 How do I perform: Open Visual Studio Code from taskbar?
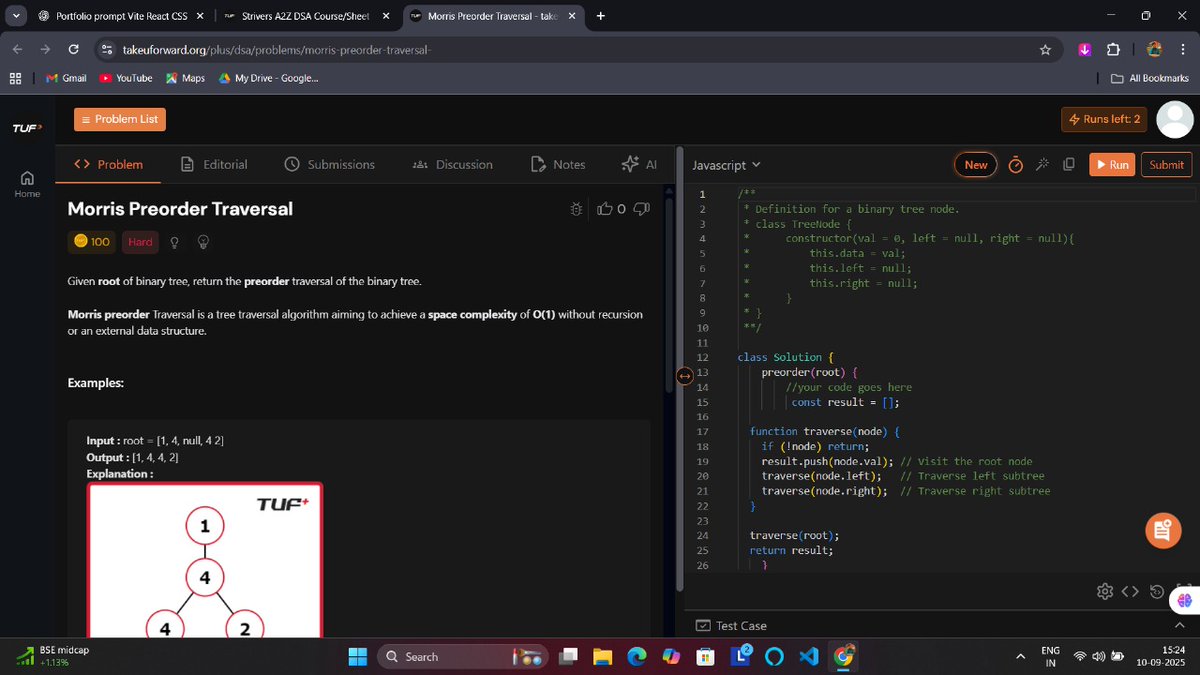pos(809,656)
